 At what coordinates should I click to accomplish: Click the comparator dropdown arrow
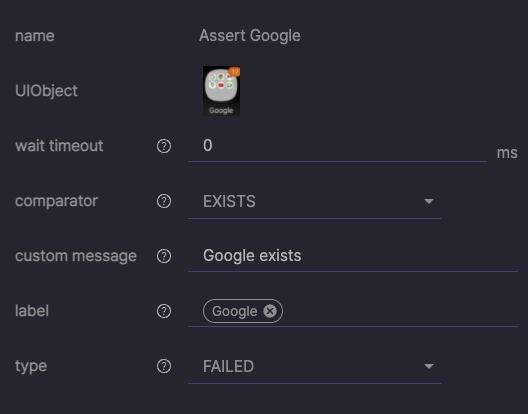(429, 201)
